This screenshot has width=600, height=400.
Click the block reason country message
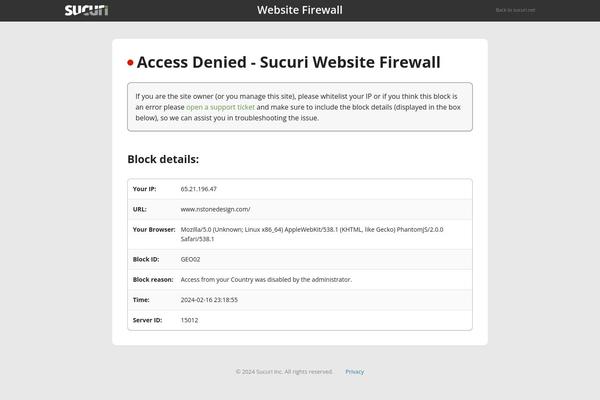(x=266, y=279)
